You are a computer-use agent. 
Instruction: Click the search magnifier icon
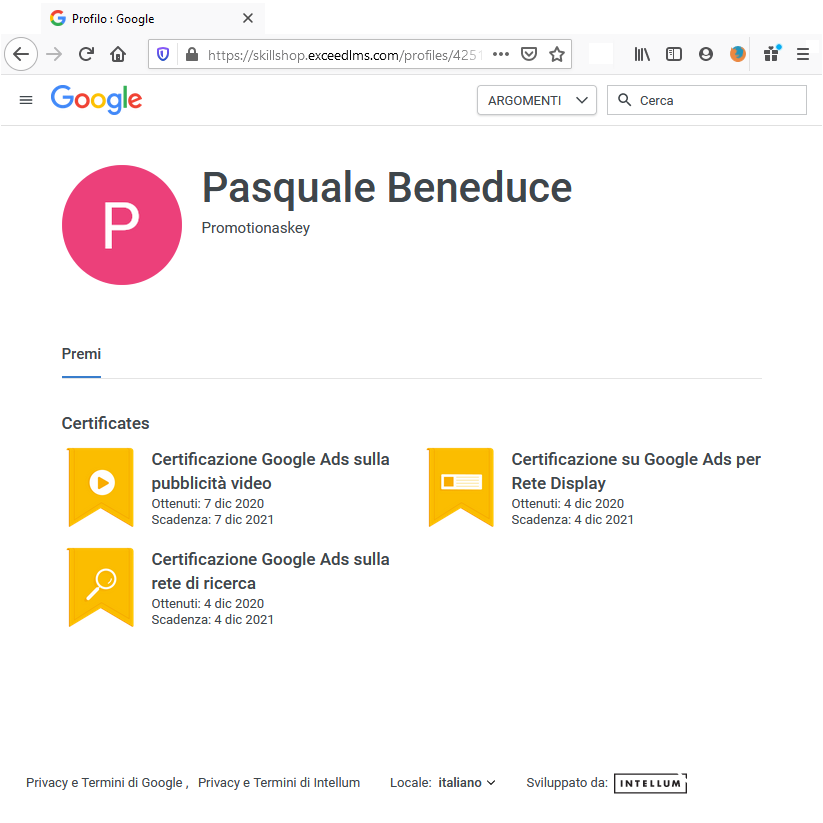[x=624, y=100]
